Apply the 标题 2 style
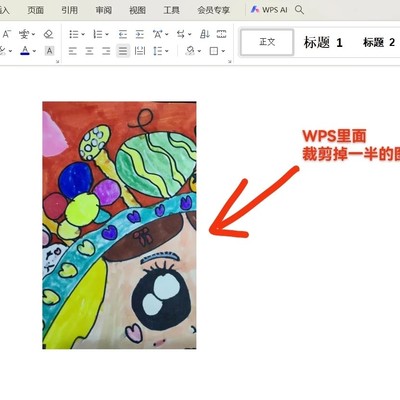The height and width of the screenshot is (400, 400). click(x=379, y=42)
